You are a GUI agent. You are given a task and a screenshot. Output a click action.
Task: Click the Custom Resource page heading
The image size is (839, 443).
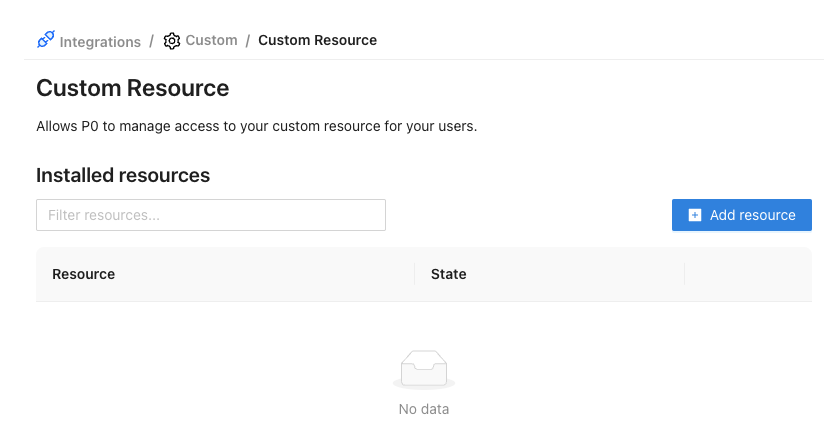[x=133, y=88]
